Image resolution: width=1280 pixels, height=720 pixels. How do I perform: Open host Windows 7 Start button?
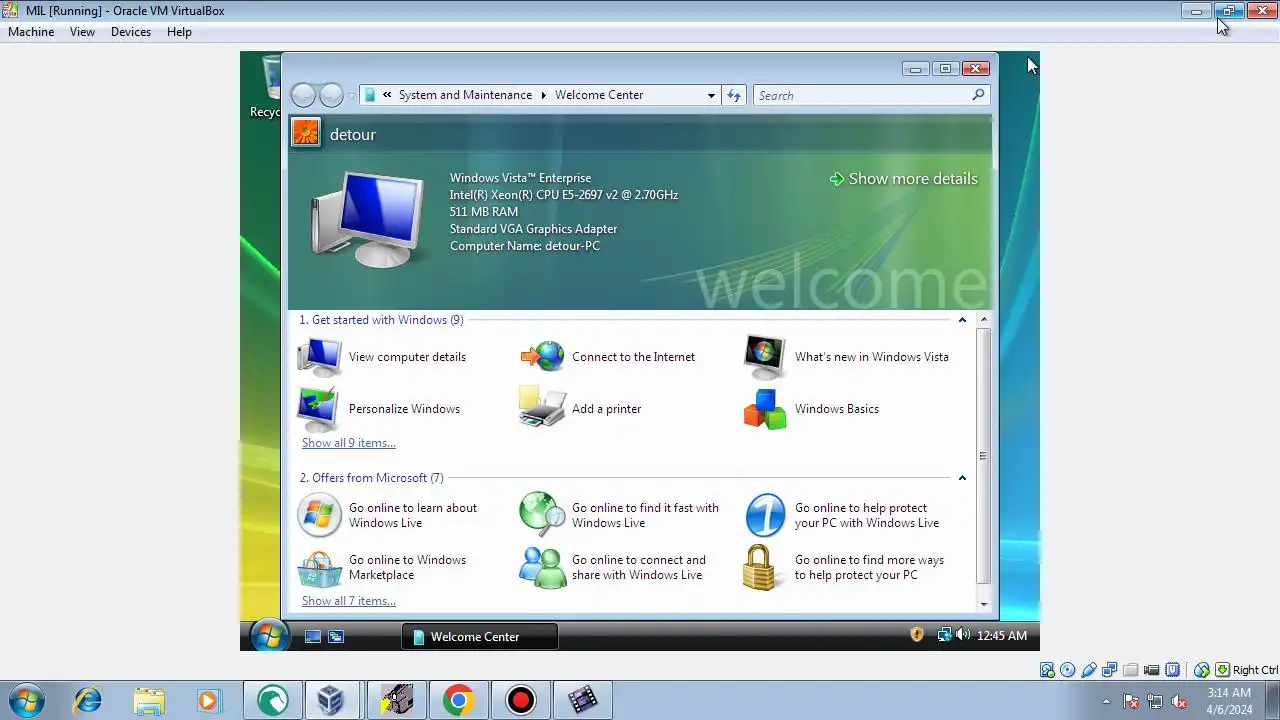coord(26,700)
